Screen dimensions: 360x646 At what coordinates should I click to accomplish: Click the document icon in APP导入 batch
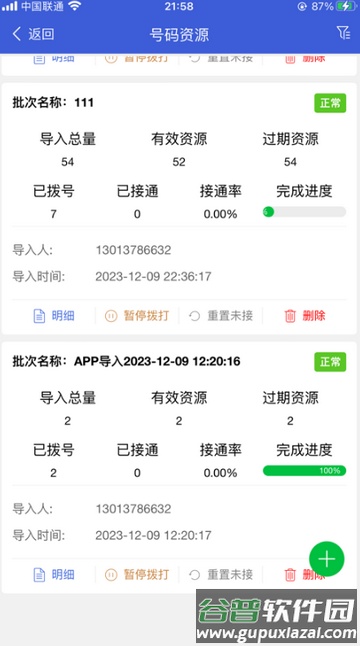tap(39, 575)
